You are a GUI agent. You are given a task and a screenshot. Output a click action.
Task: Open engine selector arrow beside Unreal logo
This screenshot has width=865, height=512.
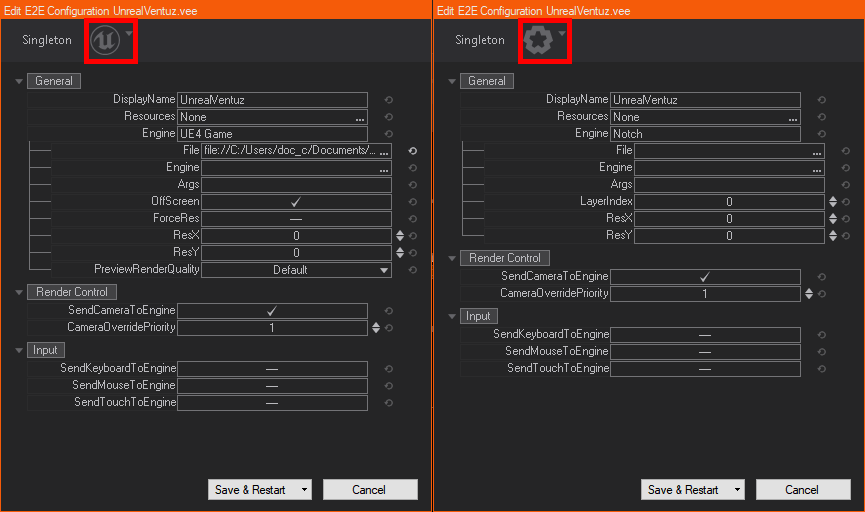coord(129,33)
